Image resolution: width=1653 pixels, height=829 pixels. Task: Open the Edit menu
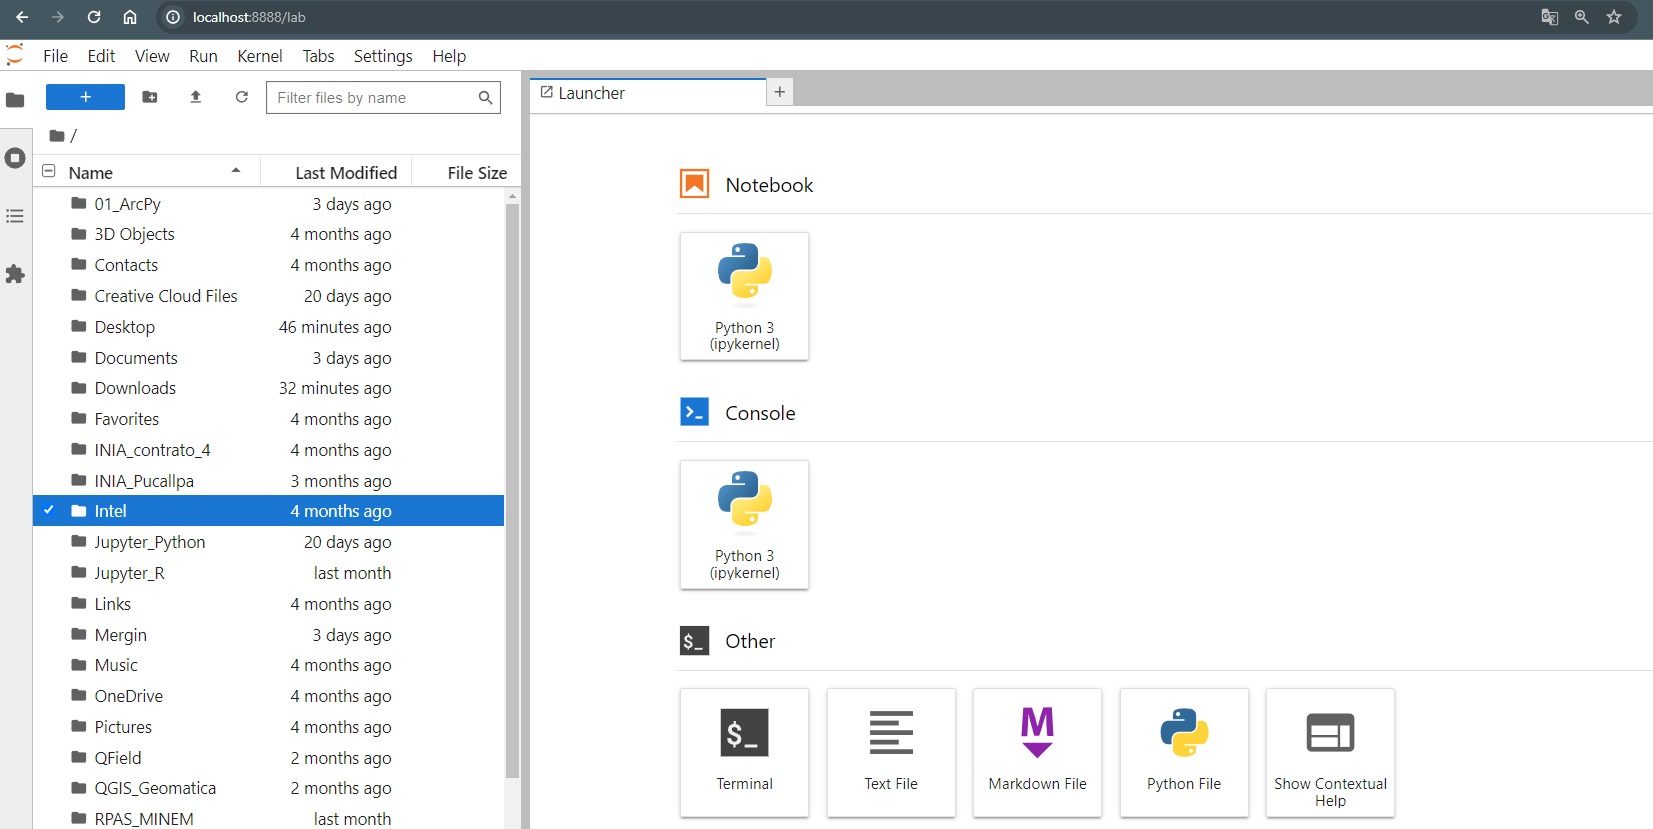[x=101, y=56]
